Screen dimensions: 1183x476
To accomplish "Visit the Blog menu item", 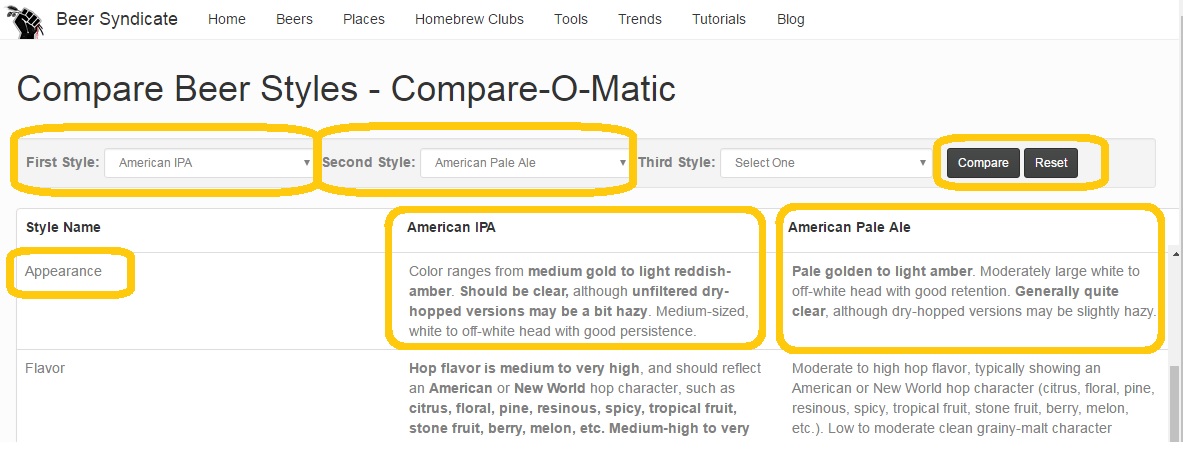I will [x=791, y=20].
